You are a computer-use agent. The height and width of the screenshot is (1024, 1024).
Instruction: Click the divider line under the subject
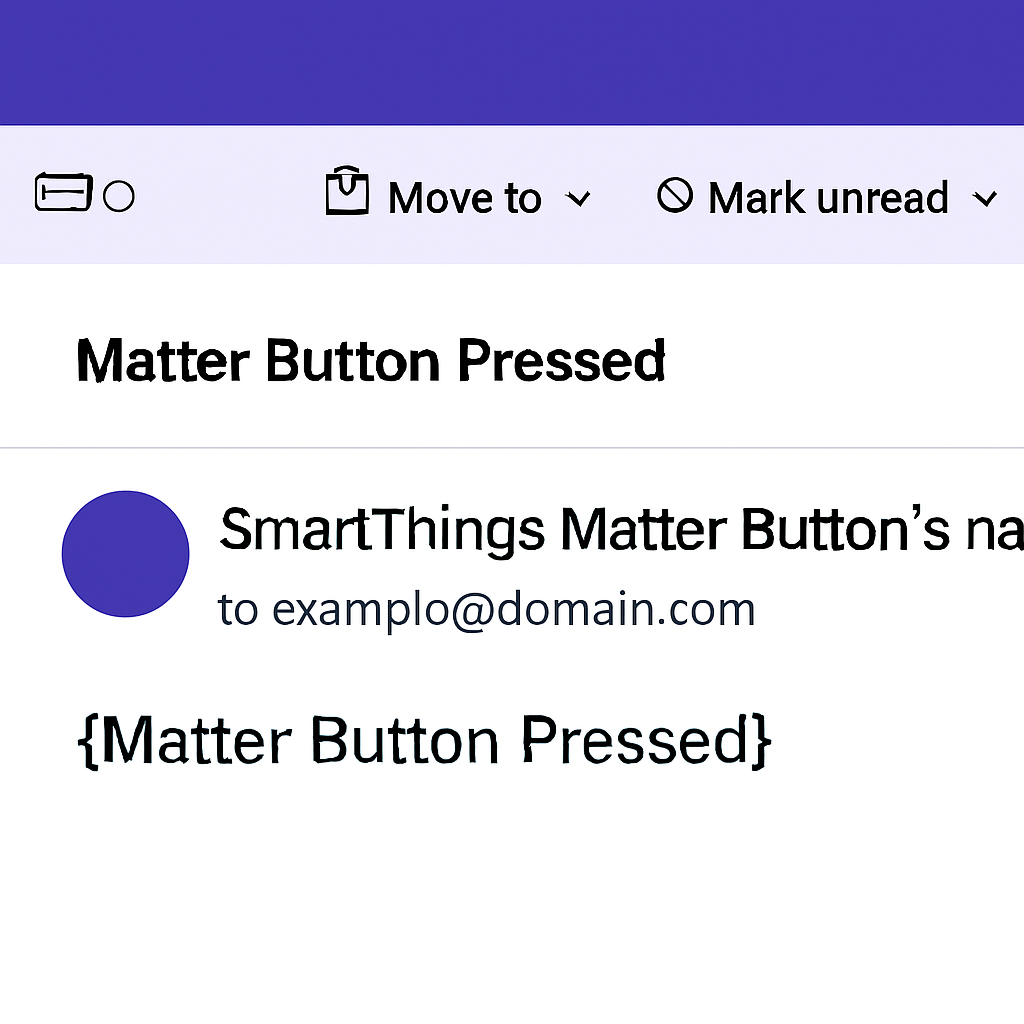click(512, 448)
